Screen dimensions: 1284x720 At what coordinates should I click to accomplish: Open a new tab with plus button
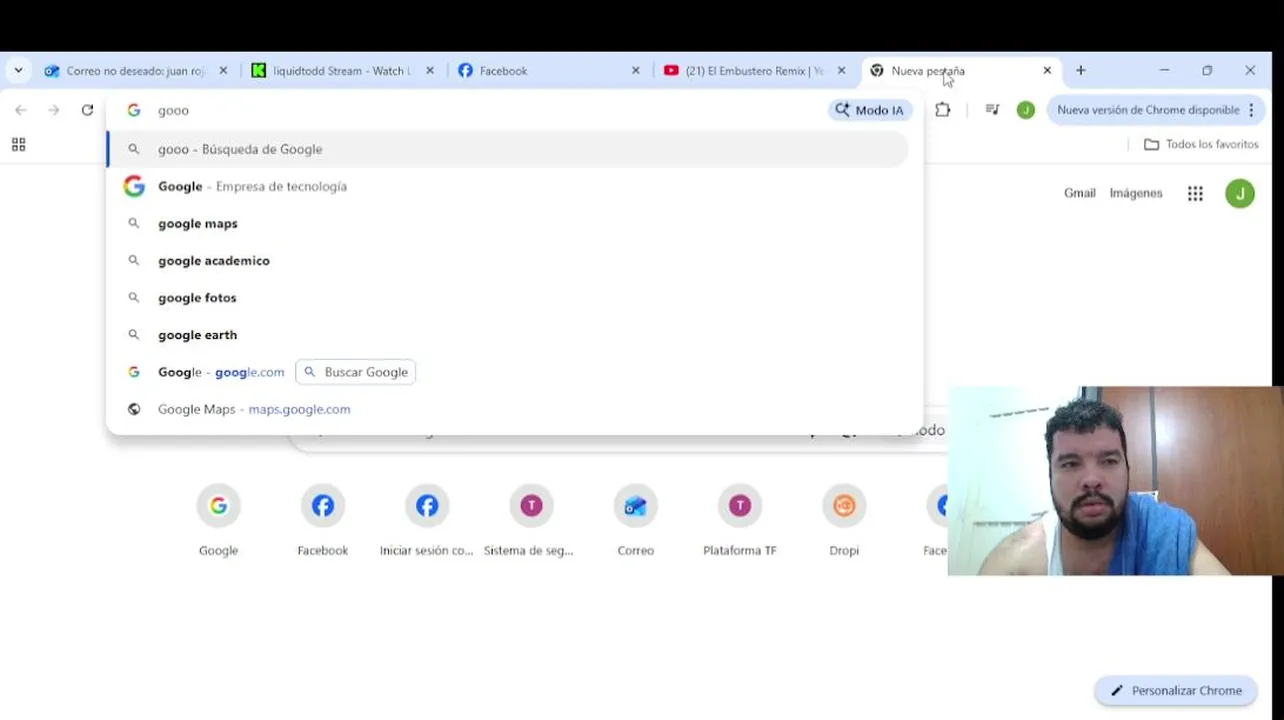pyautogui.click(x=1081, y=71)
